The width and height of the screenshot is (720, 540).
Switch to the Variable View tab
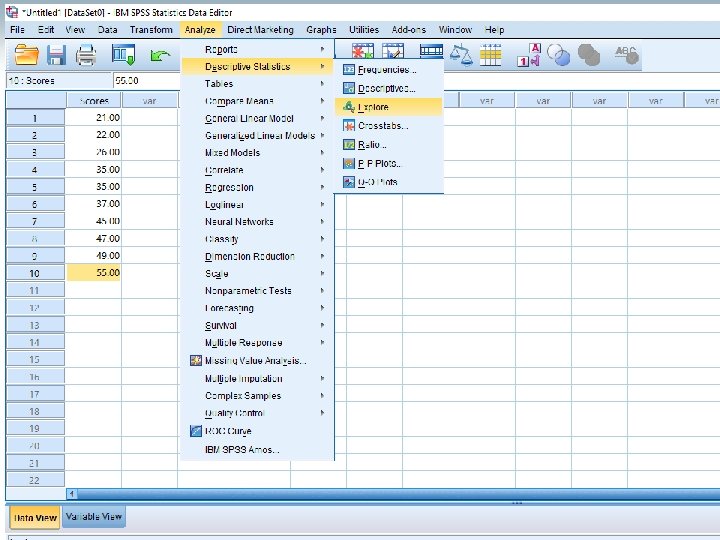tap(94, 517)
